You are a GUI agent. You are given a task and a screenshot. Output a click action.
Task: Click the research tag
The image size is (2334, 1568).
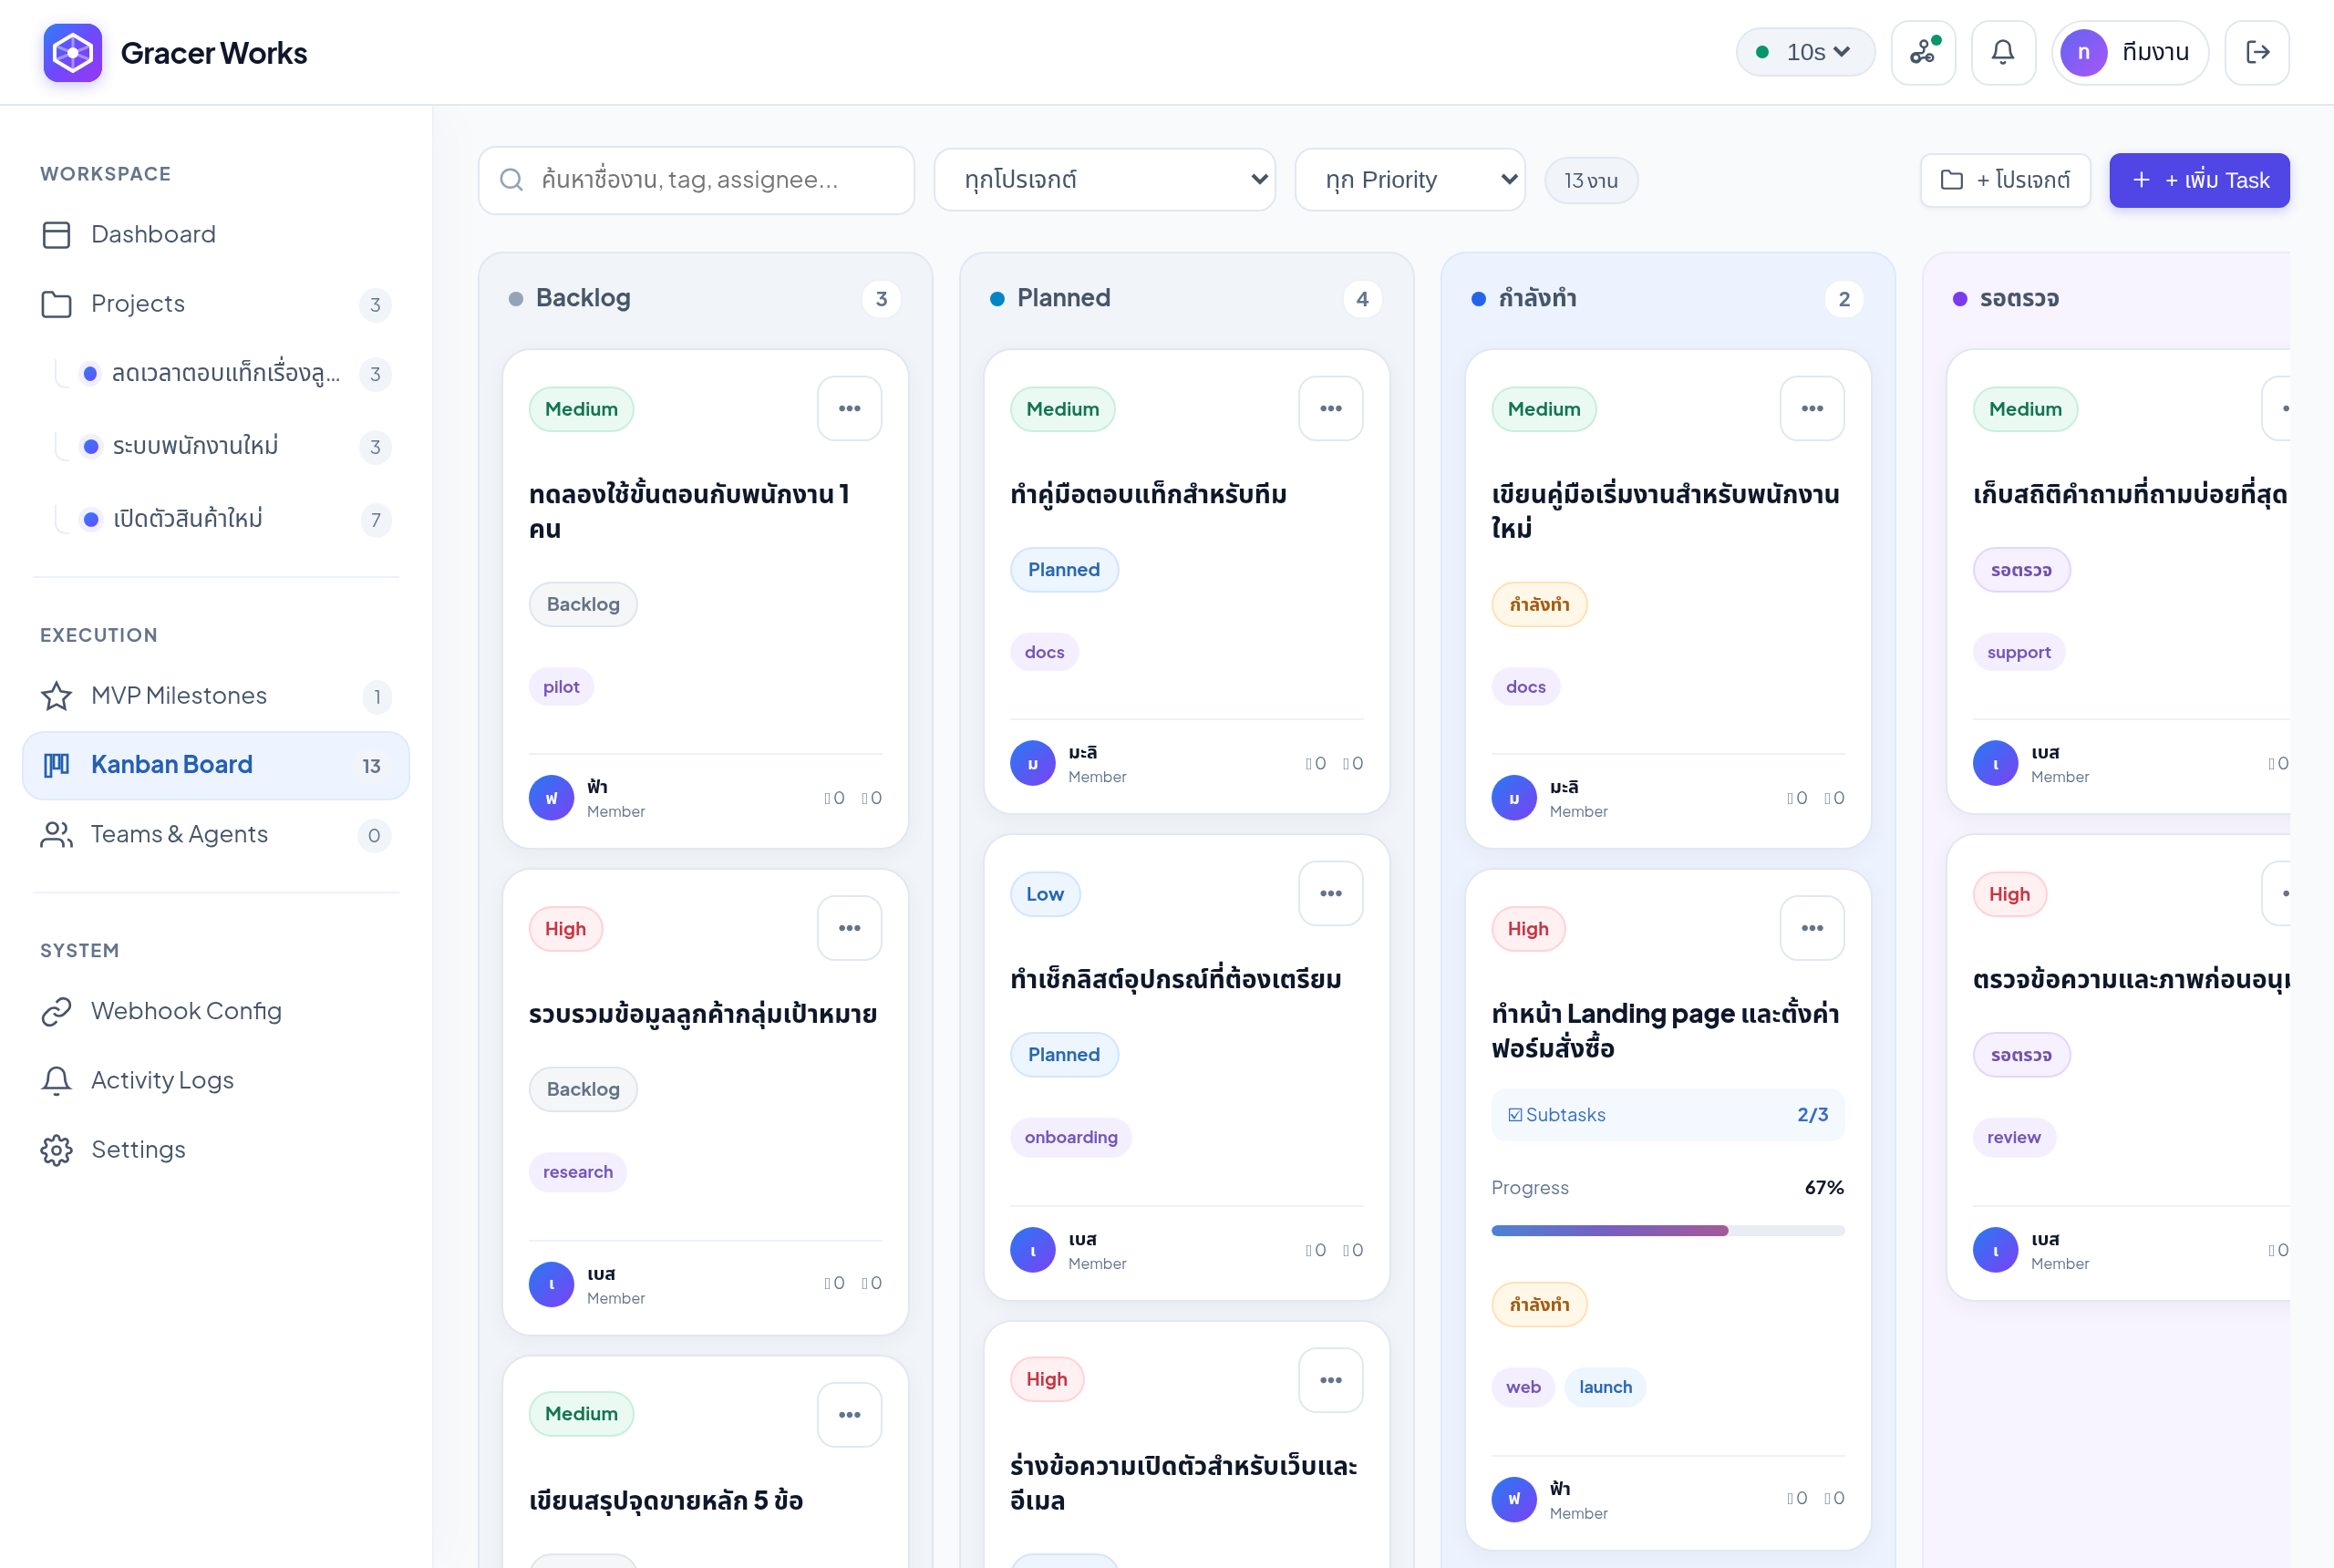tap(577, 1172)
